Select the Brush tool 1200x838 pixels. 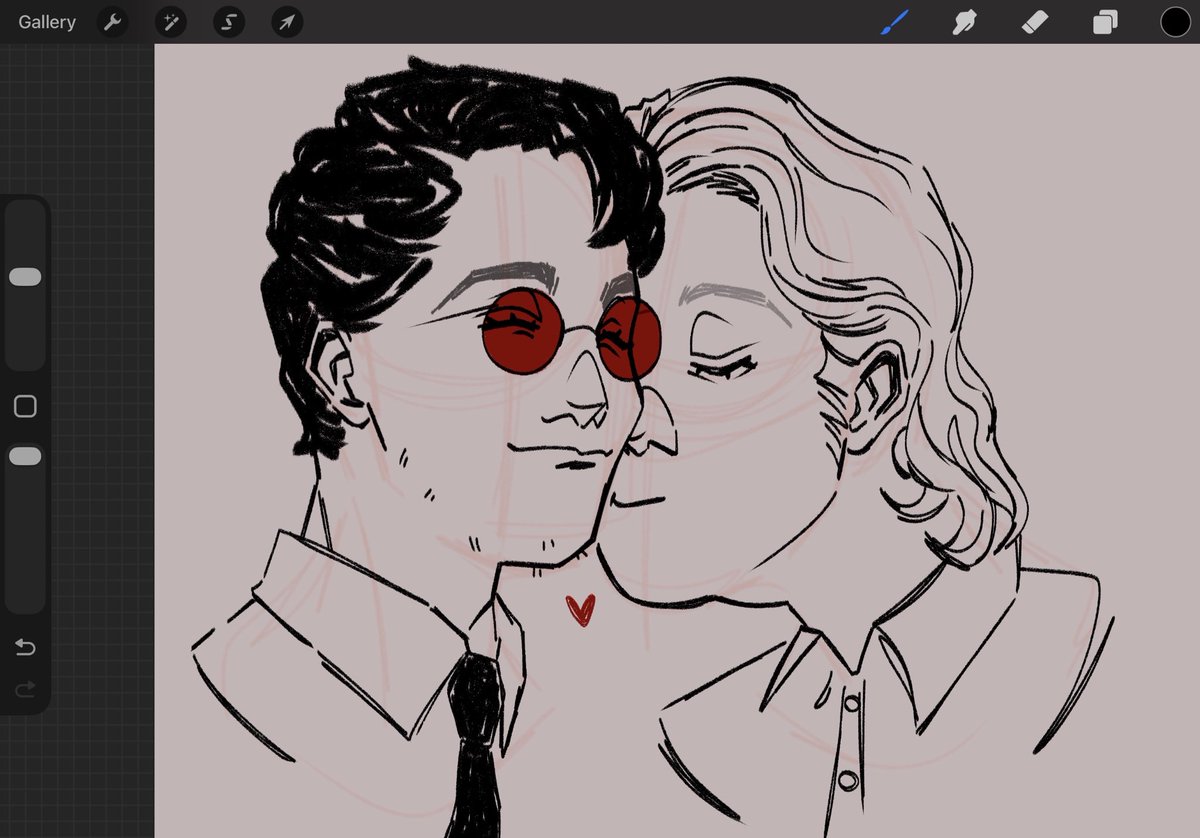(x=895, y=22)
